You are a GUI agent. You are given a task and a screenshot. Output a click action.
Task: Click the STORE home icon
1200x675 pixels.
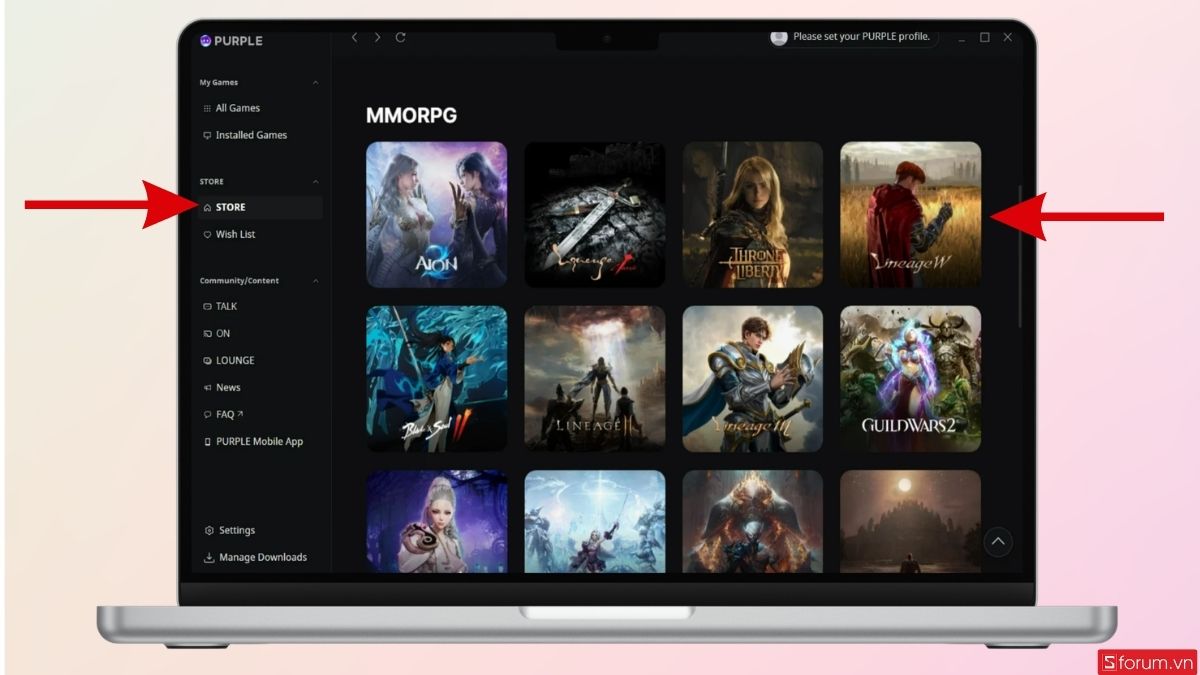(207, 207)
